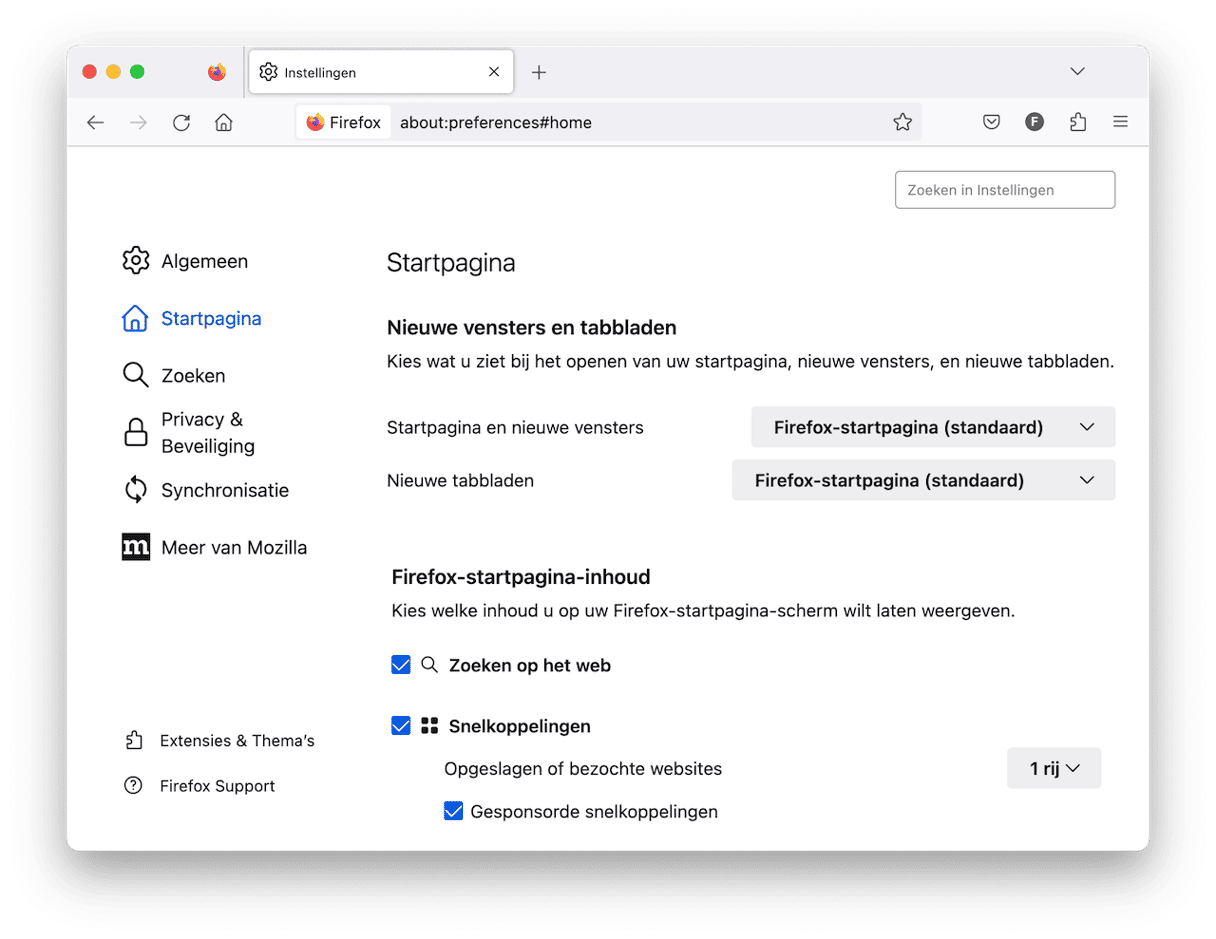
Task: Focus the Zoeken in Instellingen search field
Action: pos(1005,190)
